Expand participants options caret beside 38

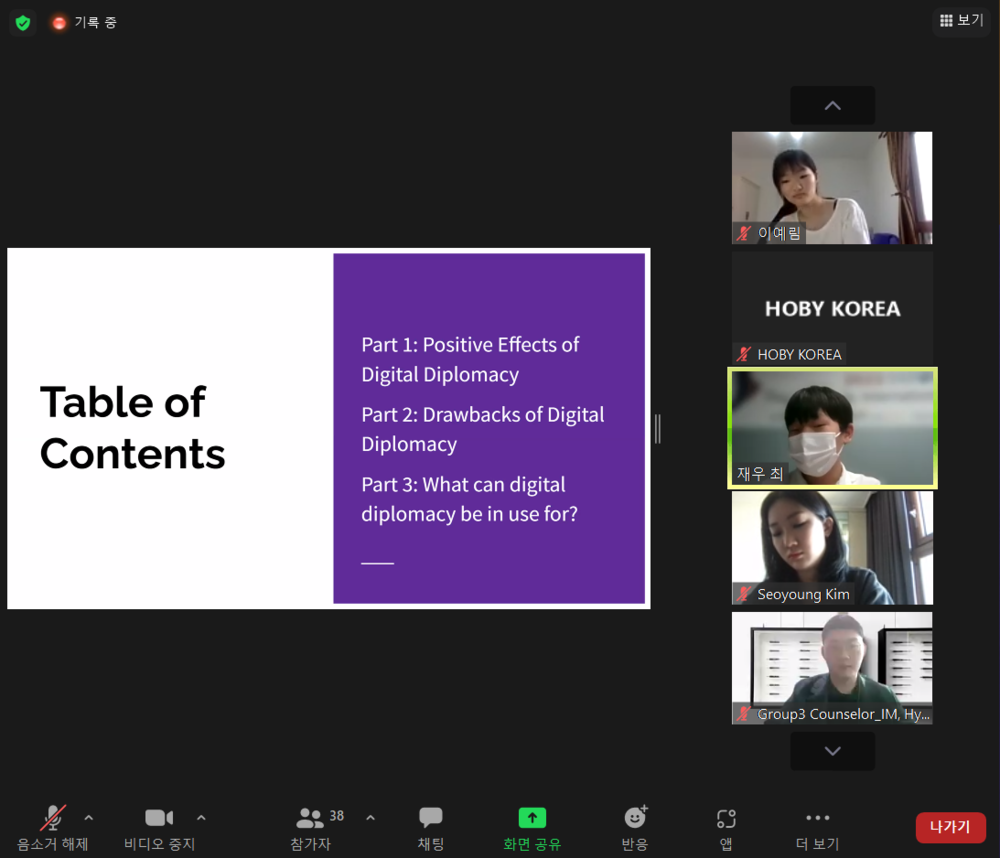[371, 817]
